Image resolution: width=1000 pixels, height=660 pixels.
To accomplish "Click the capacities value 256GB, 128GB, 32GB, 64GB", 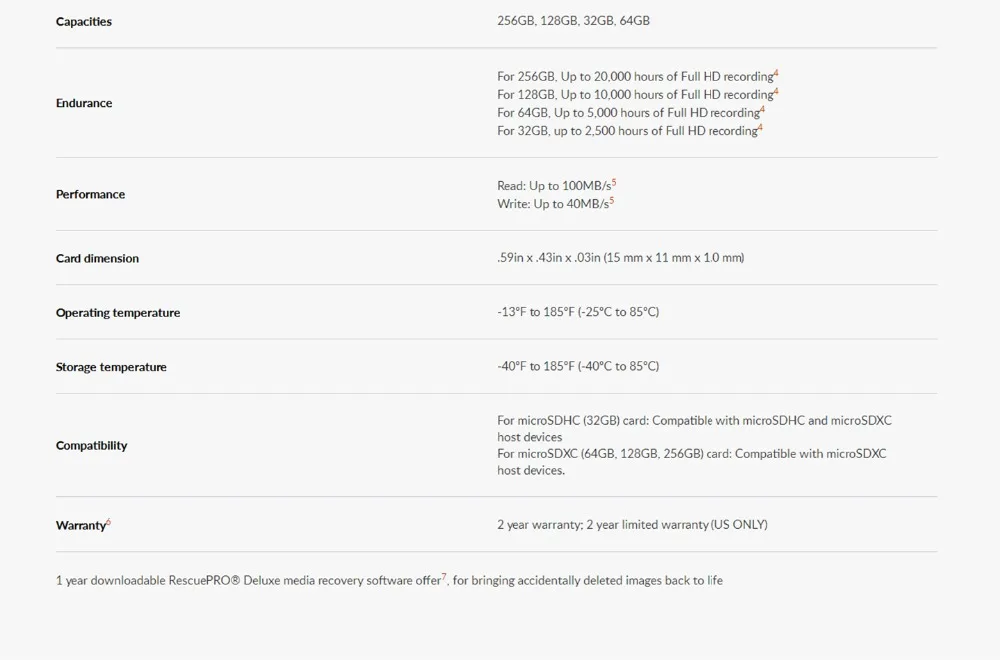I will coord(573,20).
